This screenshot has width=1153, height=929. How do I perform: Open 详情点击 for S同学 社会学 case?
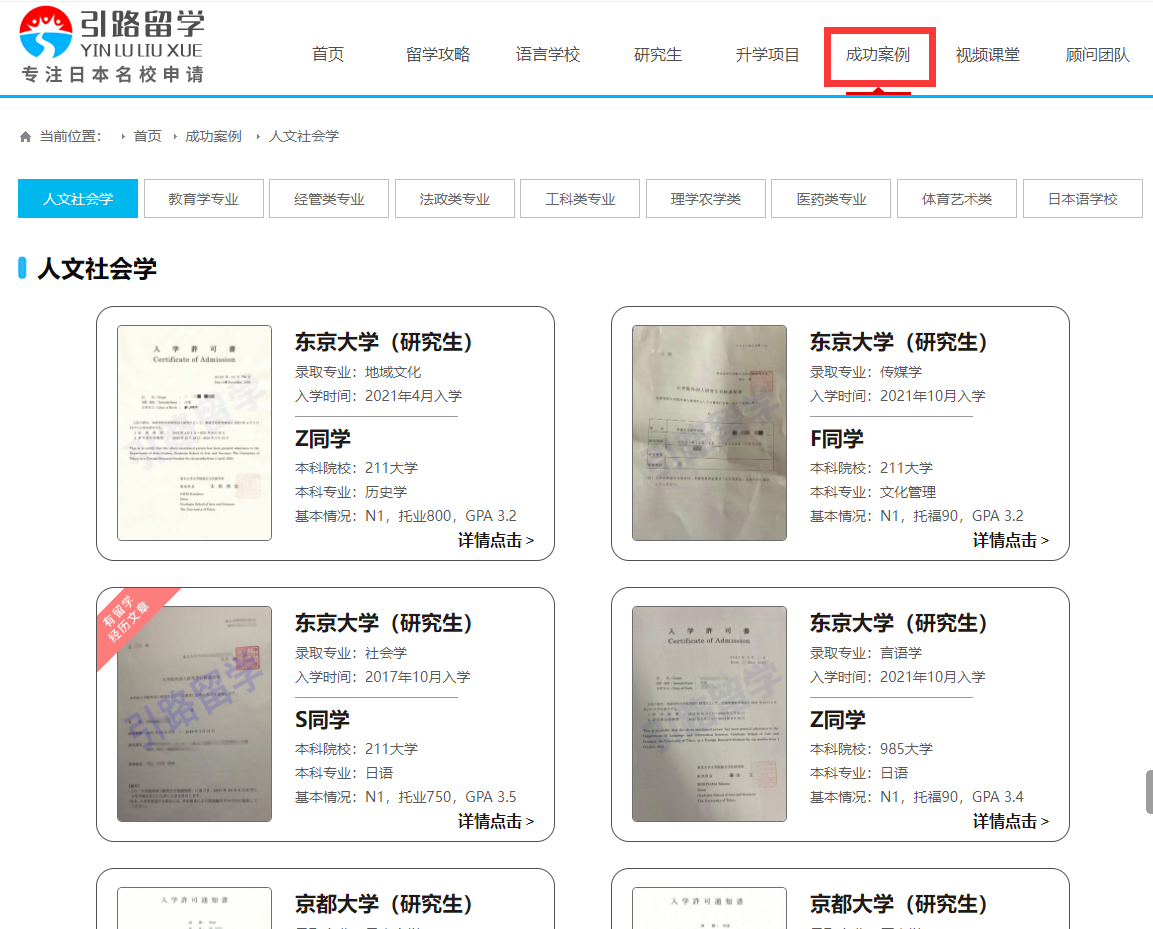[496, 822]
